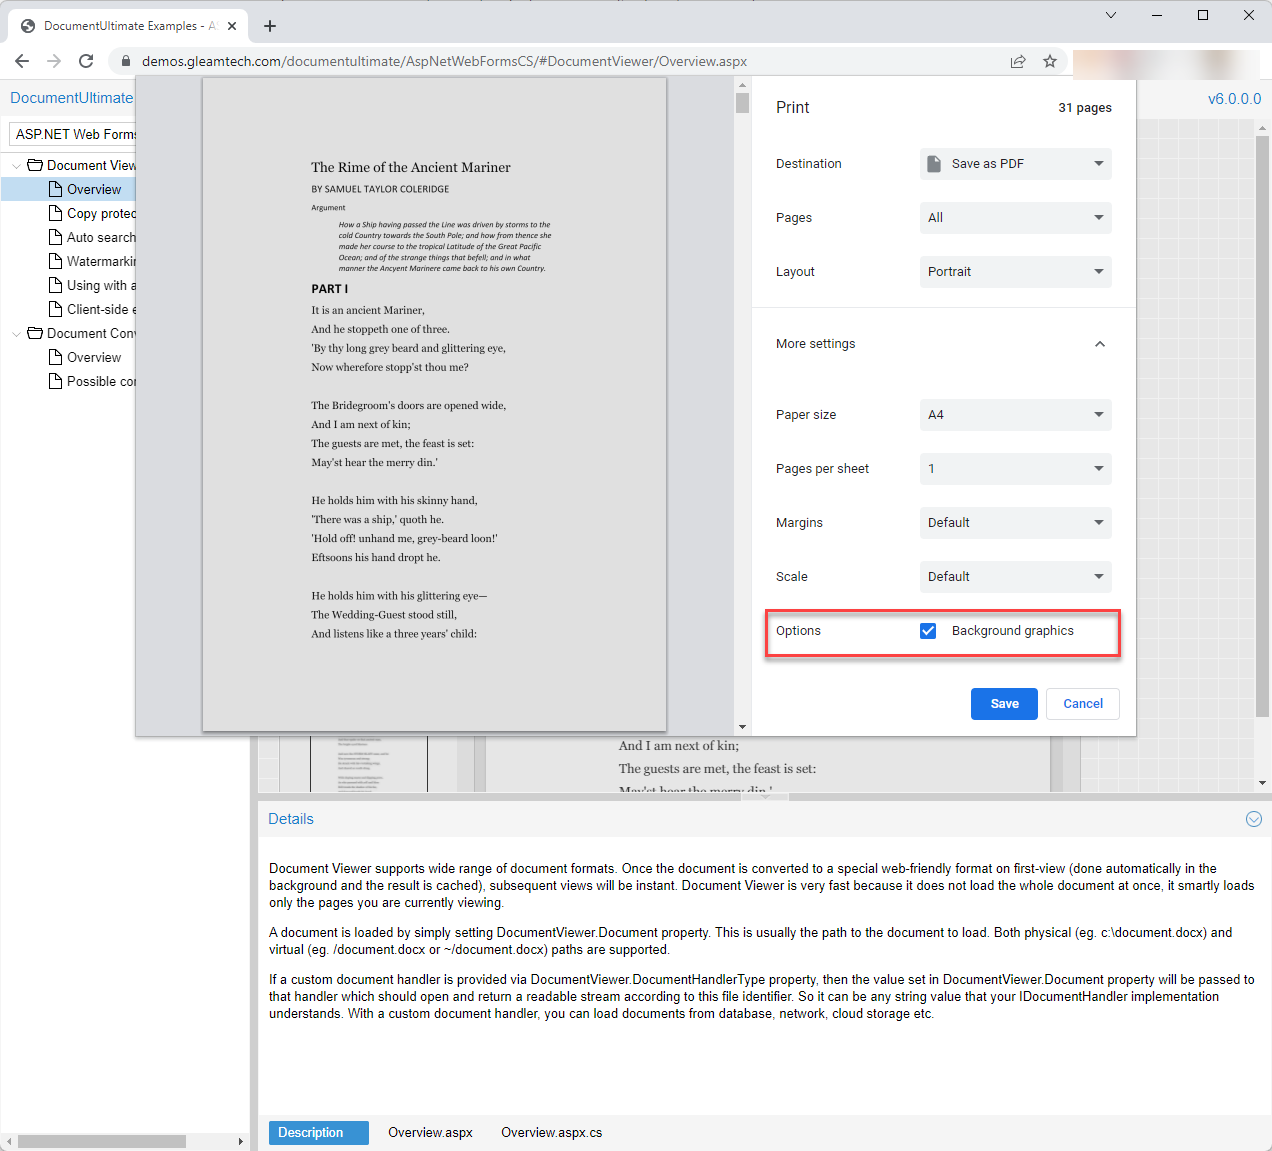Viewport: 1272px width, 1151px height.
Task: Uncheck the Background graphics checkbox
Action: pyautogui.click(x=928, y=631)
